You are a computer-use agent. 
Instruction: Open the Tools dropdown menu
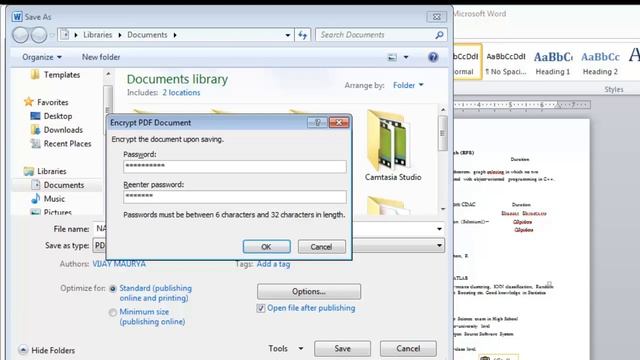pos(286,348)
